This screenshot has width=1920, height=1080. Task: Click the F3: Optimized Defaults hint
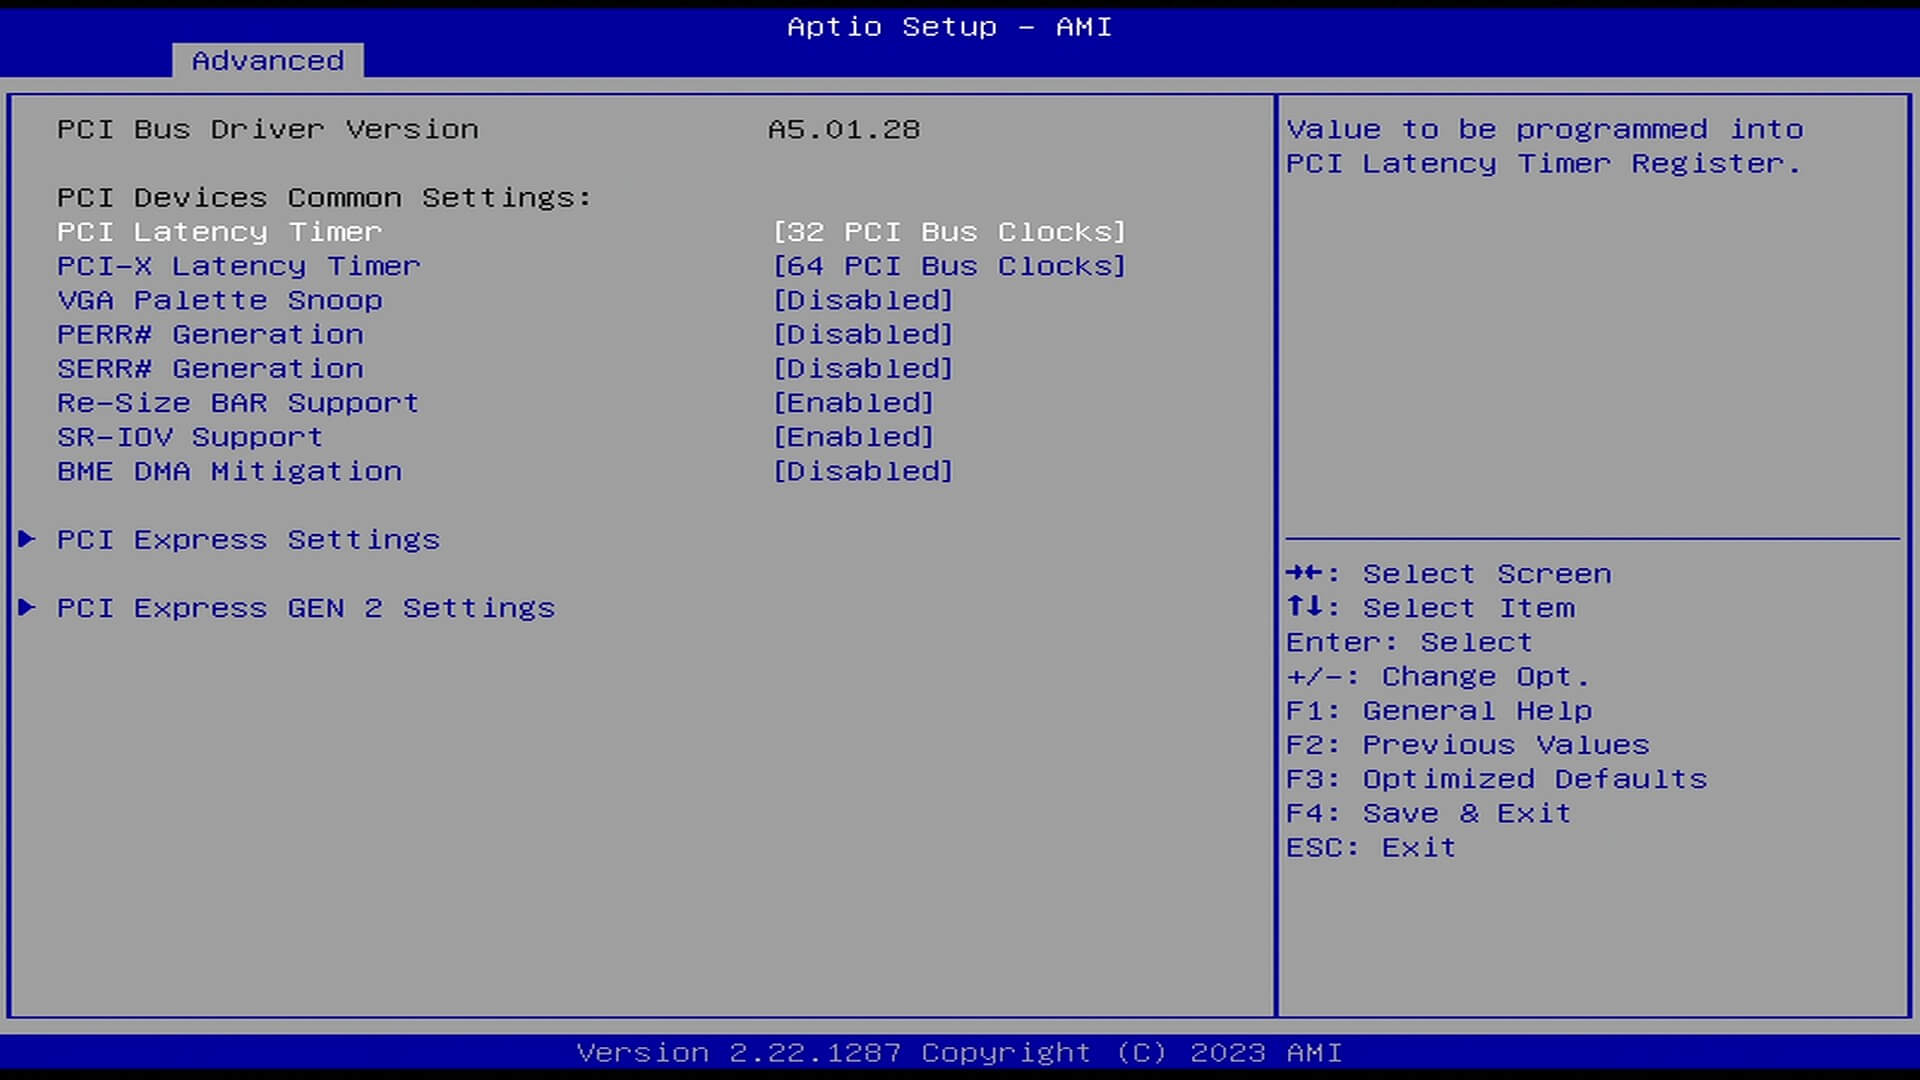[x=1496, y=779]
